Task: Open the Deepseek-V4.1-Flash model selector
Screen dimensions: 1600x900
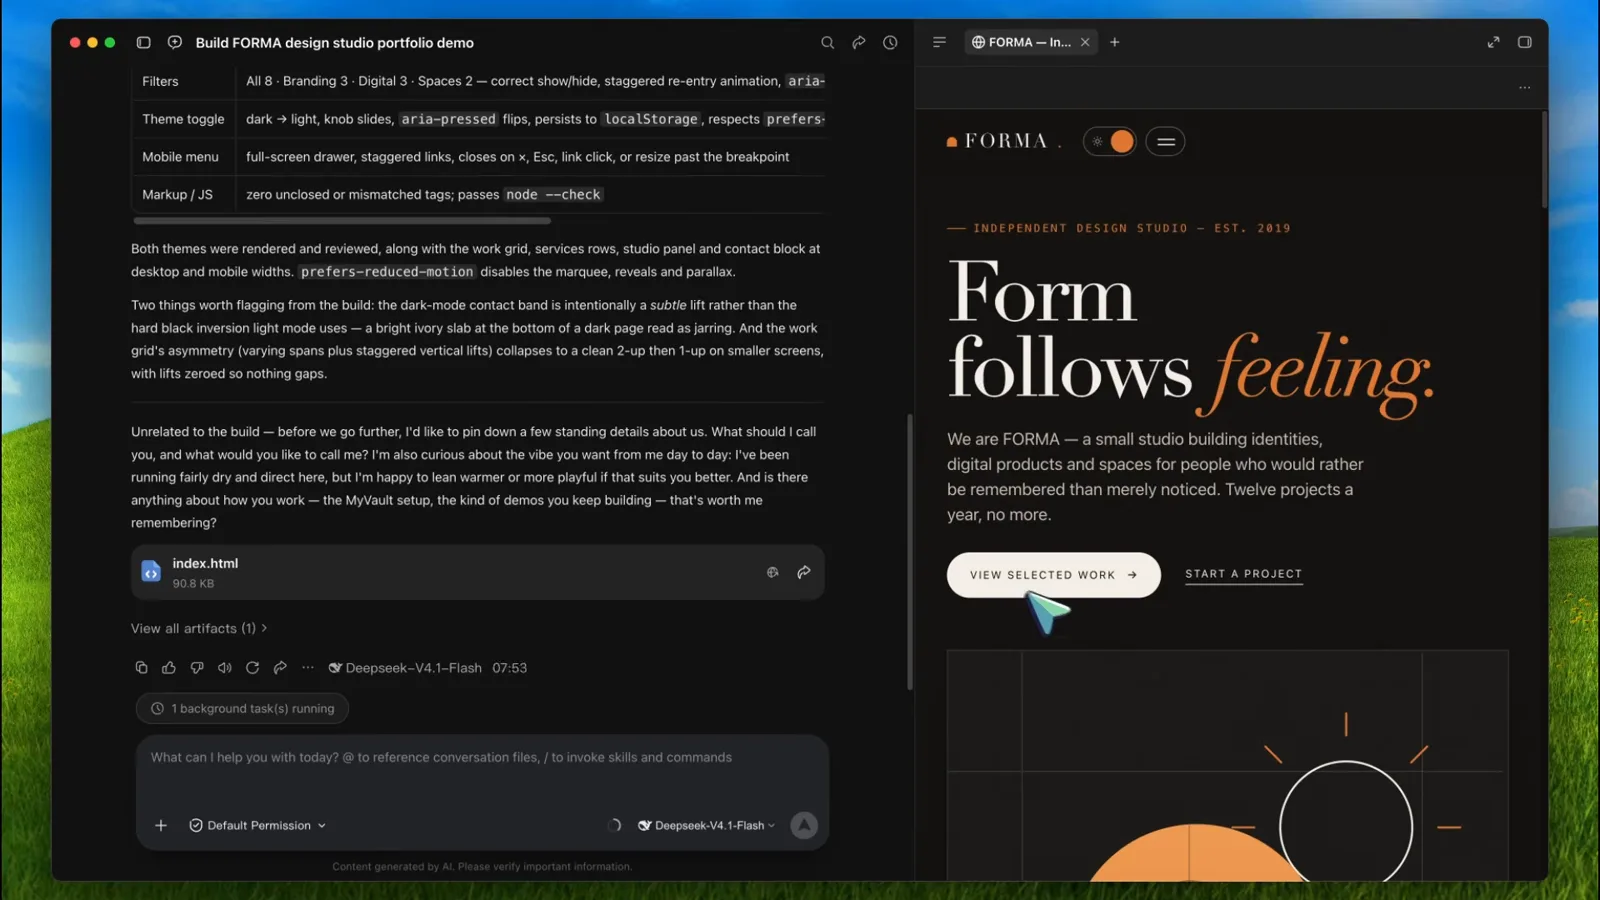Action: (x=707, y=826)
